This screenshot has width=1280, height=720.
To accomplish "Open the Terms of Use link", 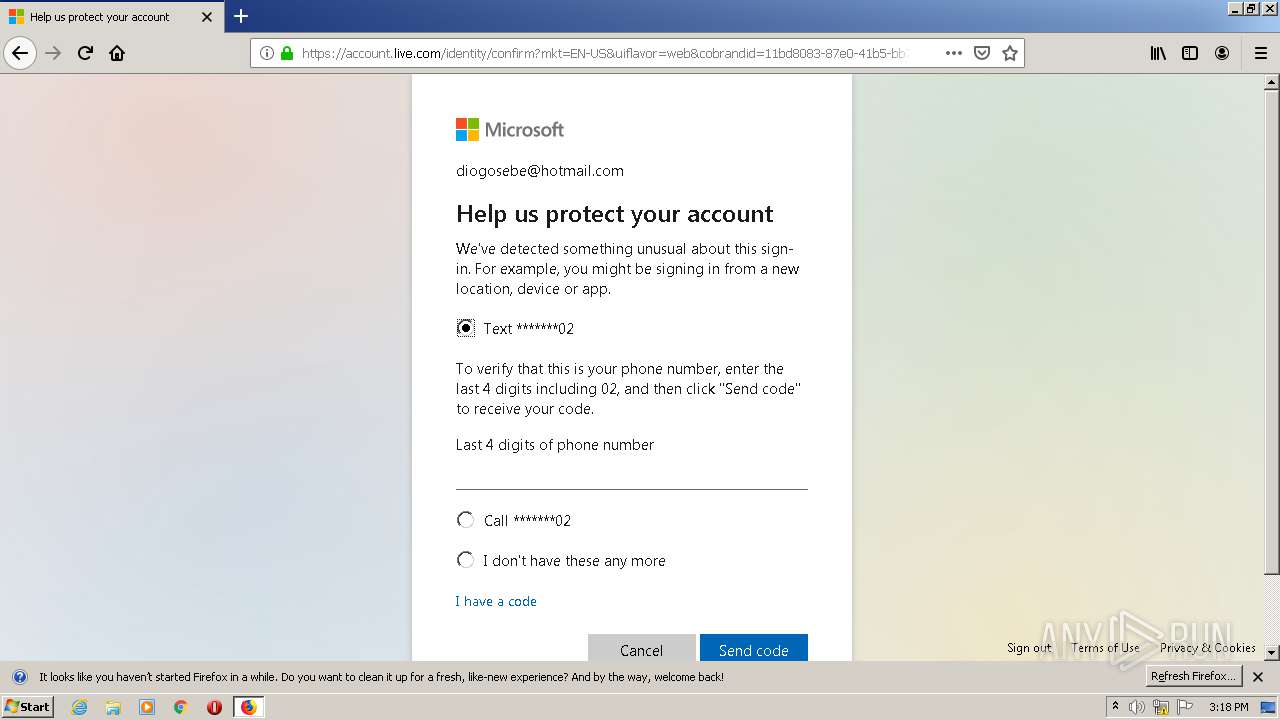I will point(1105,647).
